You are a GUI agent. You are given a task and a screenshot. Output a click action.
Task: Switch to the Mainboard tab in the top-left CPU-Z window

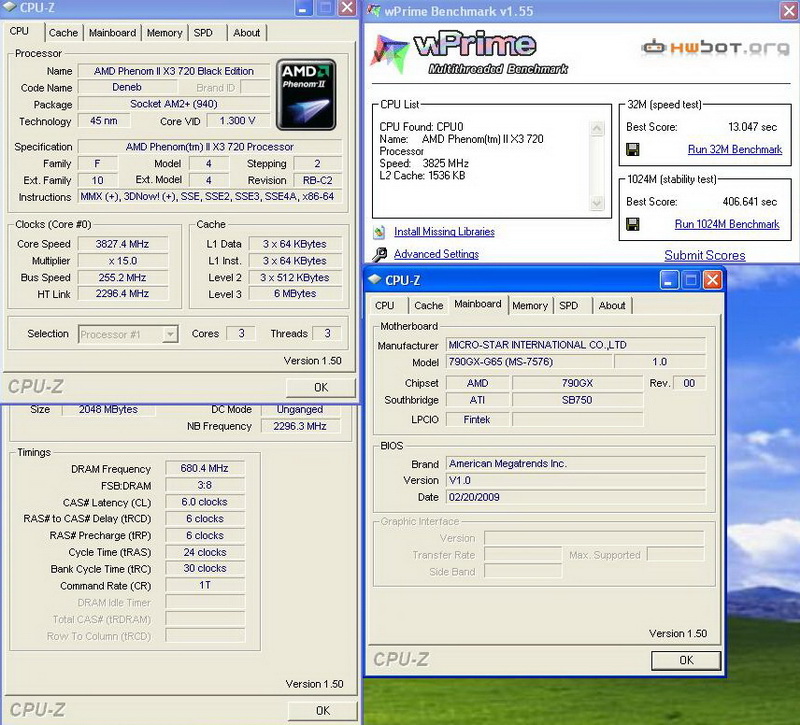pyautogui.click(x=112, y=33)
